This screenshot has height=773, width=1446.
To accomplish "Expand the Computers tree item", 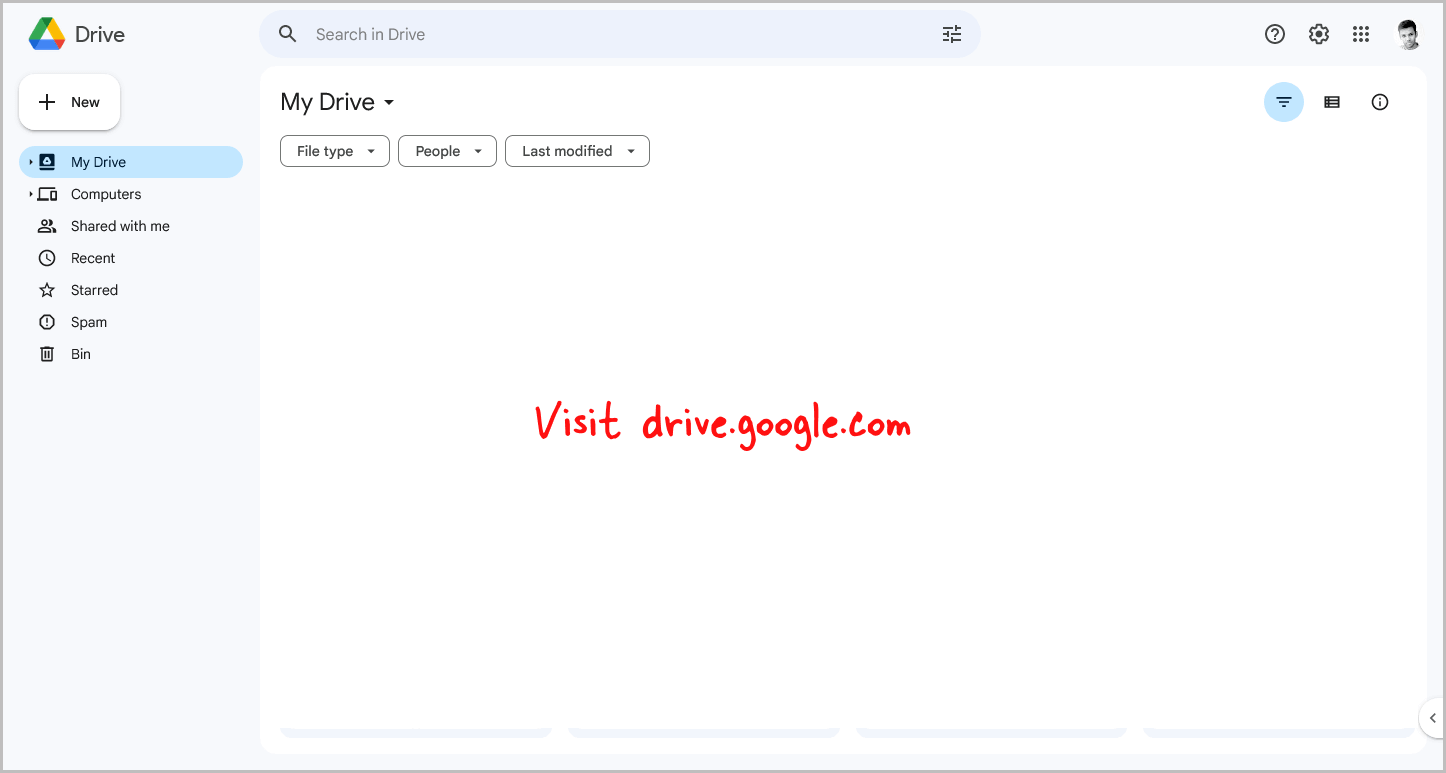I will [29, 193].
